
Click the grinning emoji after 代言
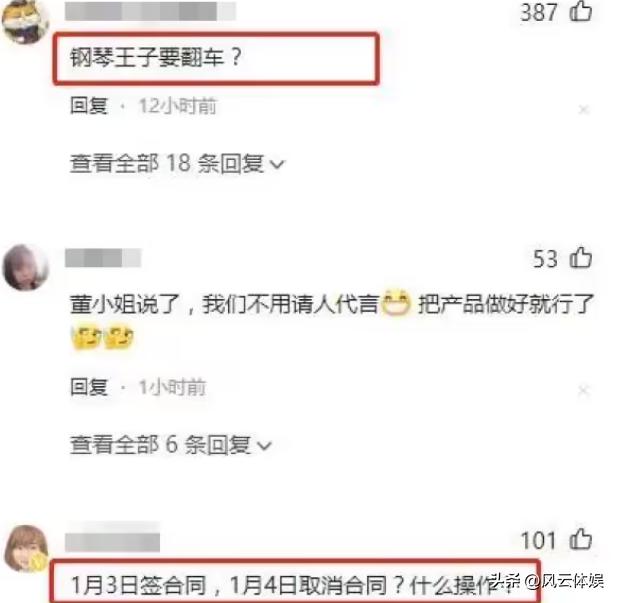tap(396, 303)
